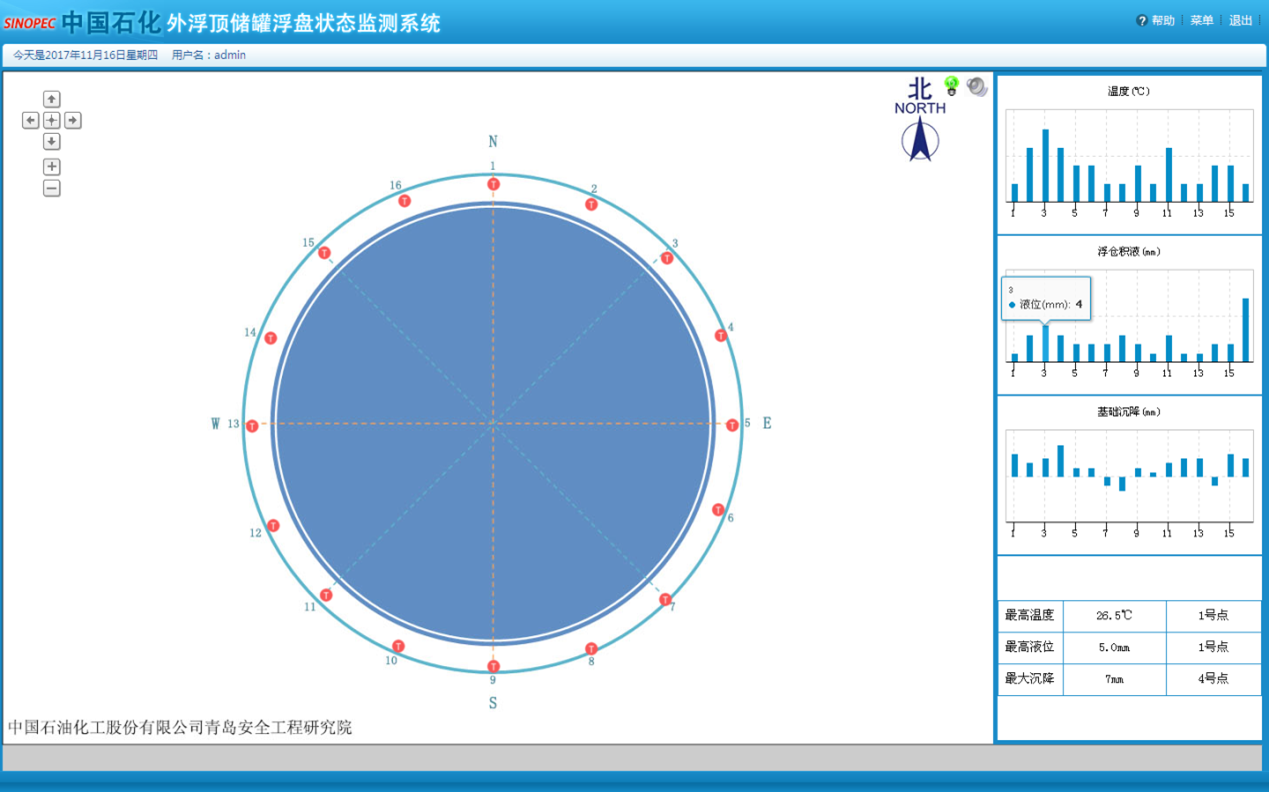
Task: Pan the tank view up
Action: tap(52, 99)
